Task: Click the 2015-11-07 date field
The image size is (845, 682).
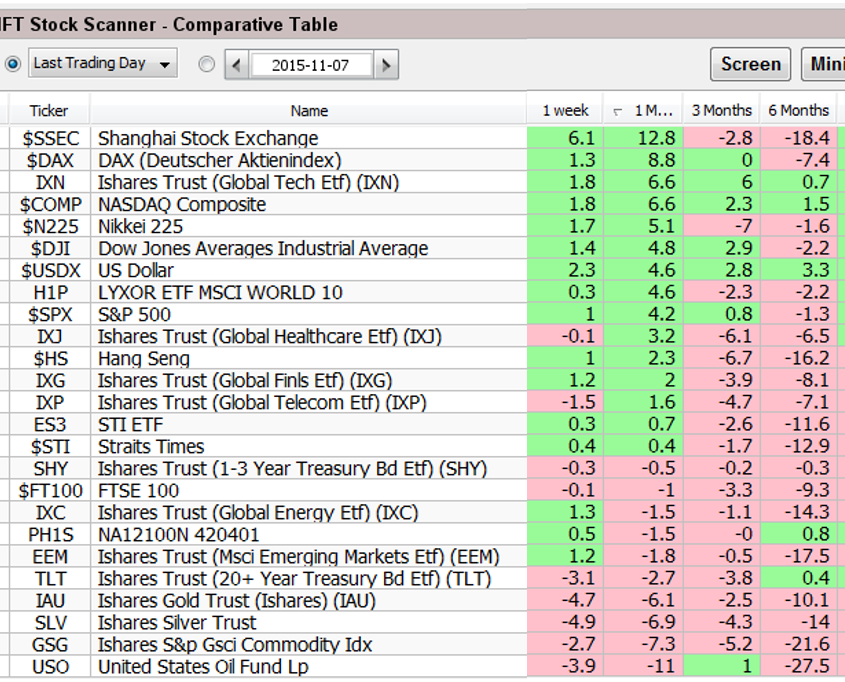Action: (x=311, y=65)
